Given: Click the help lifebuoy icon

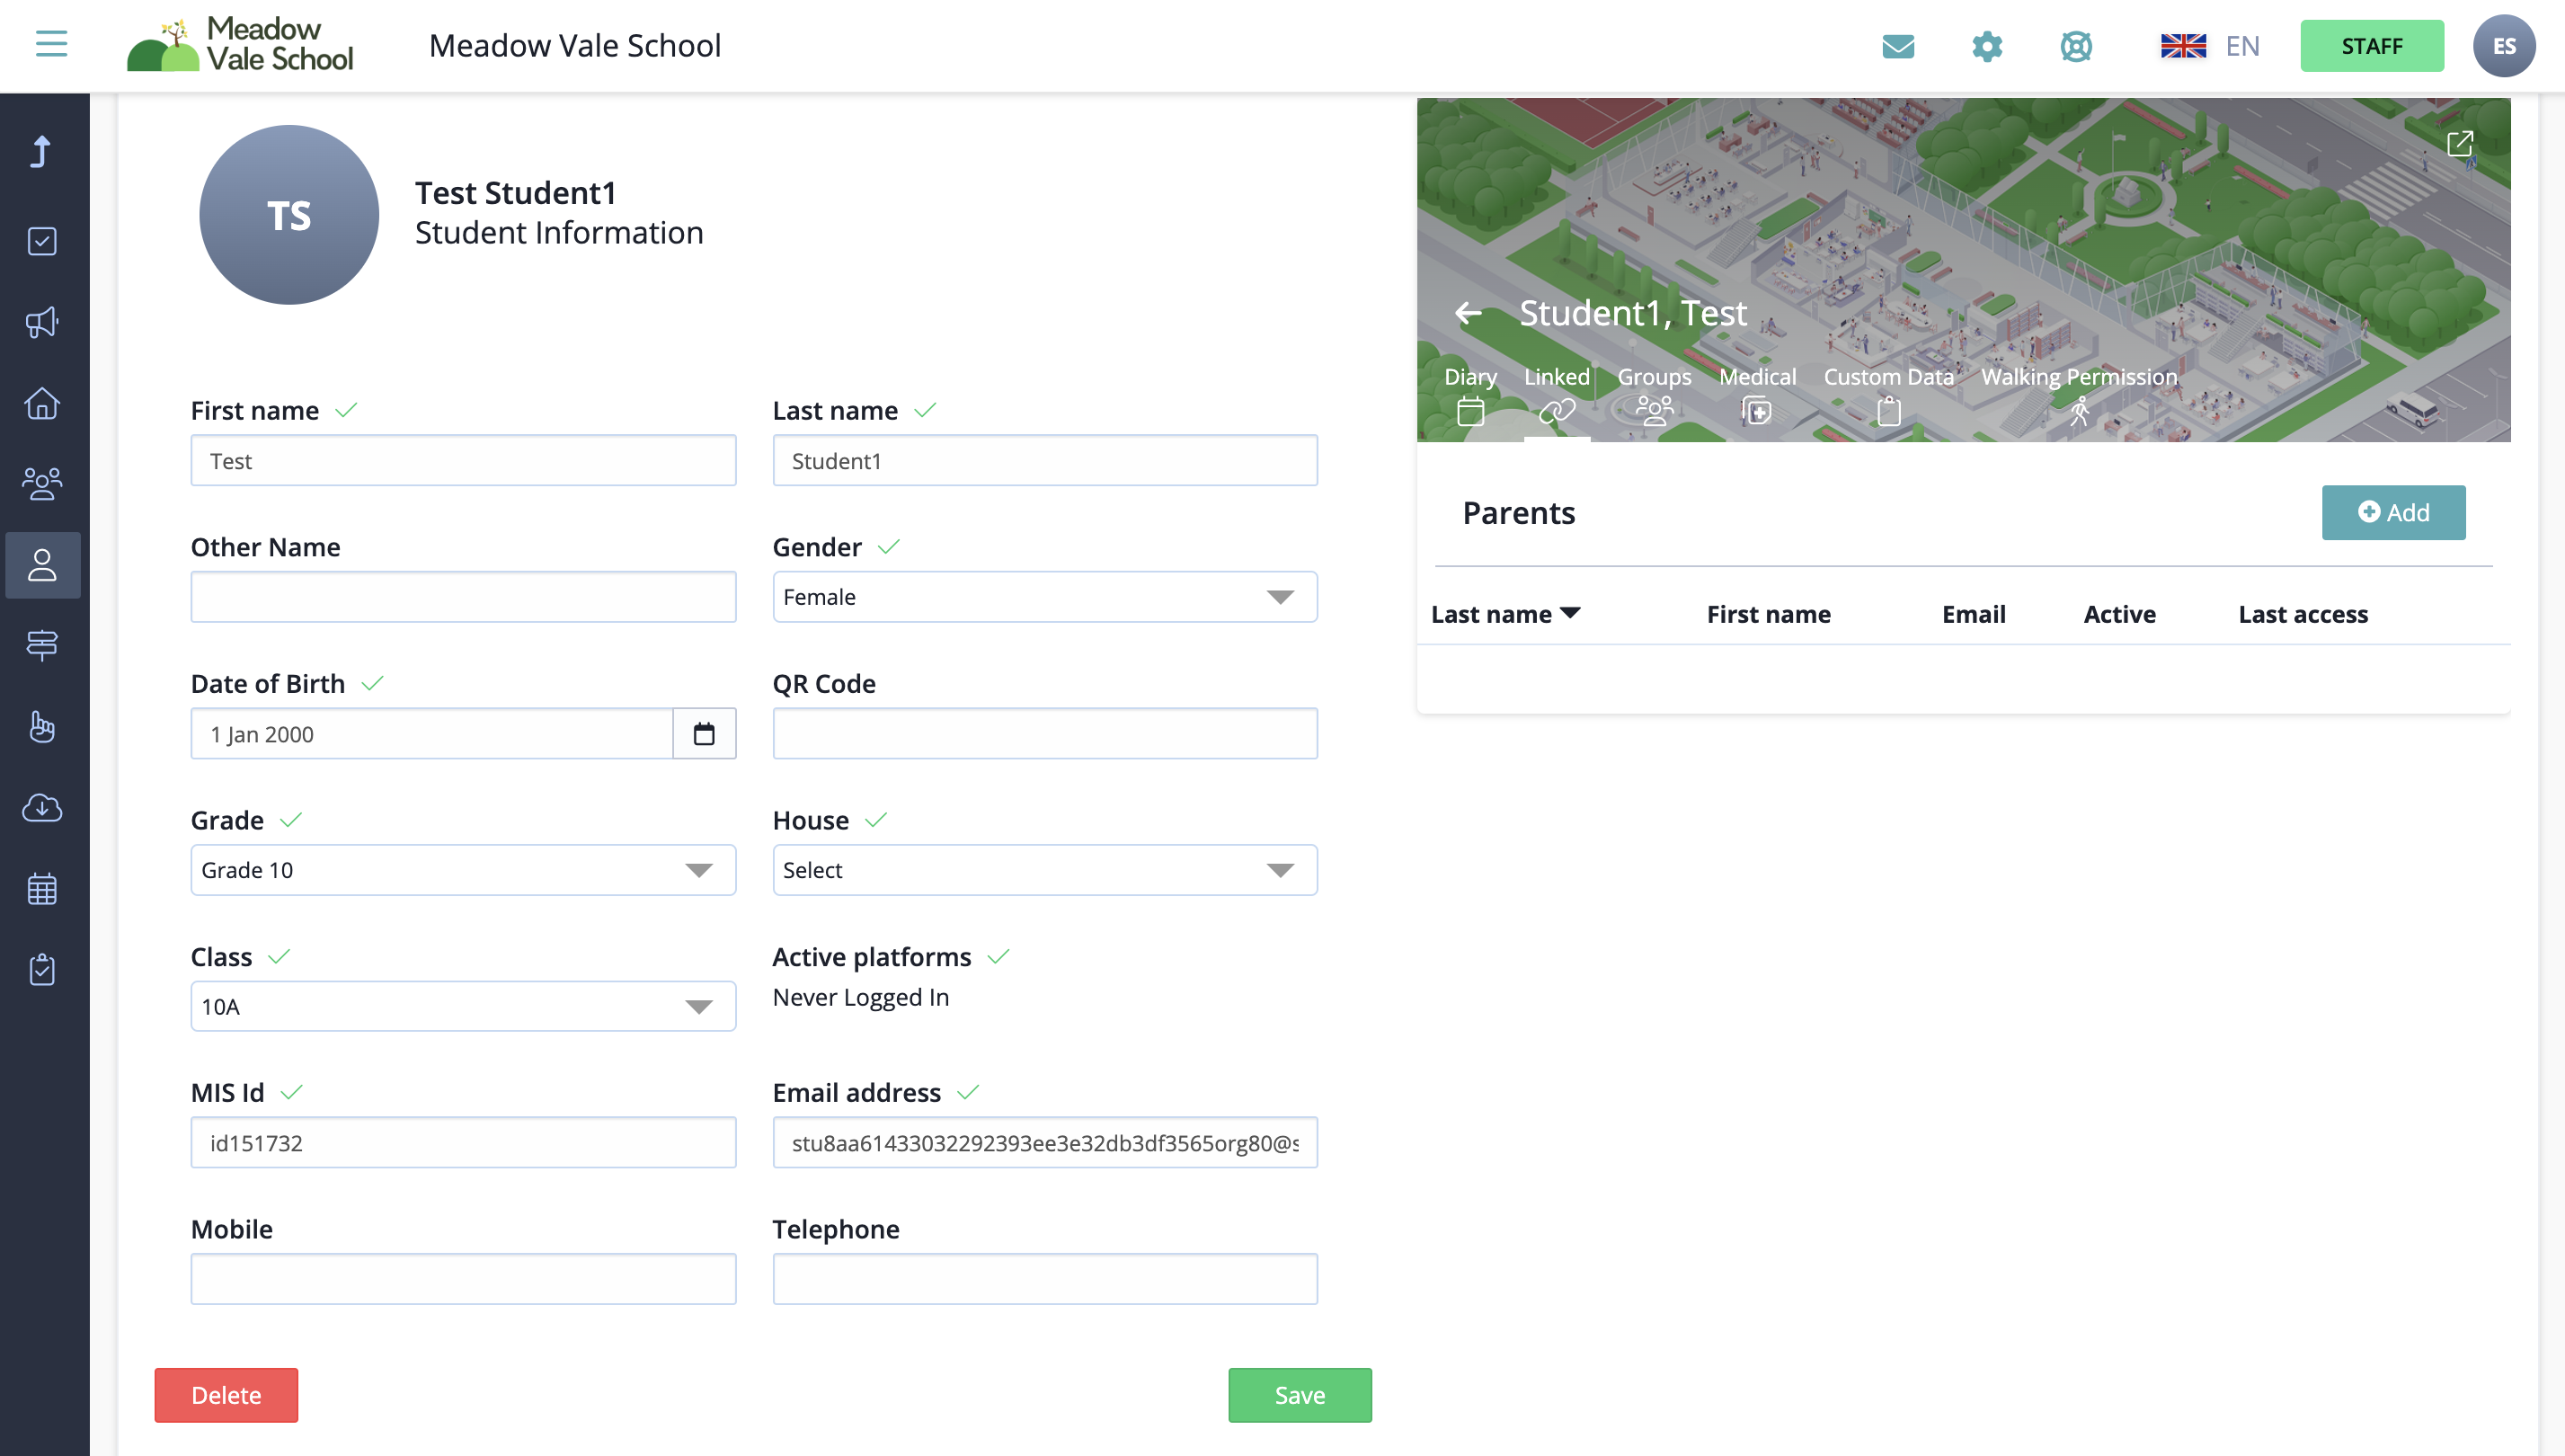Looking at the screenshot, I should click(2075, 46).
